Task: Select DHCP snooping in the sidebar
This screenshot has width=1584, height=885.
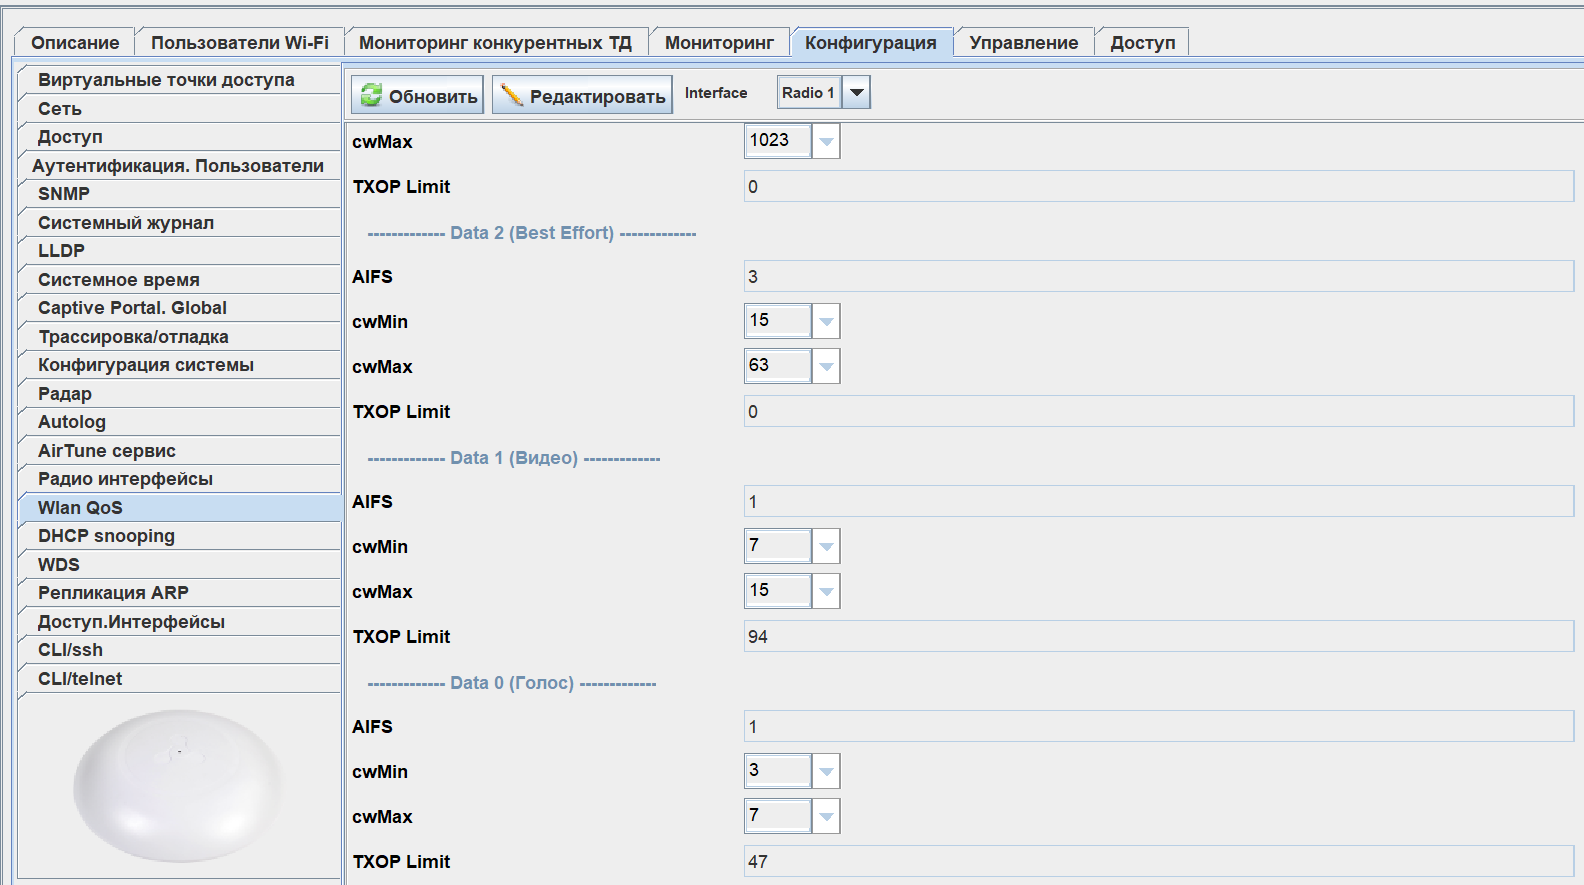Action: [106, 536]
